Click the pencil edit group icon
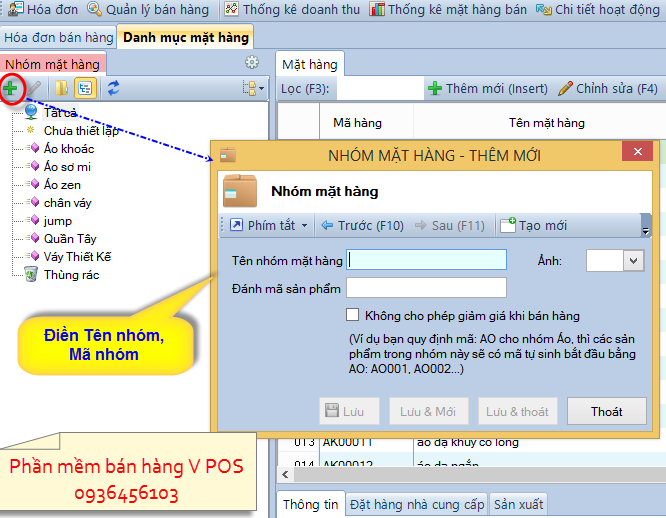Image resolution: width=666 pixels, height=518 pixels. click(x=34, y=89)
